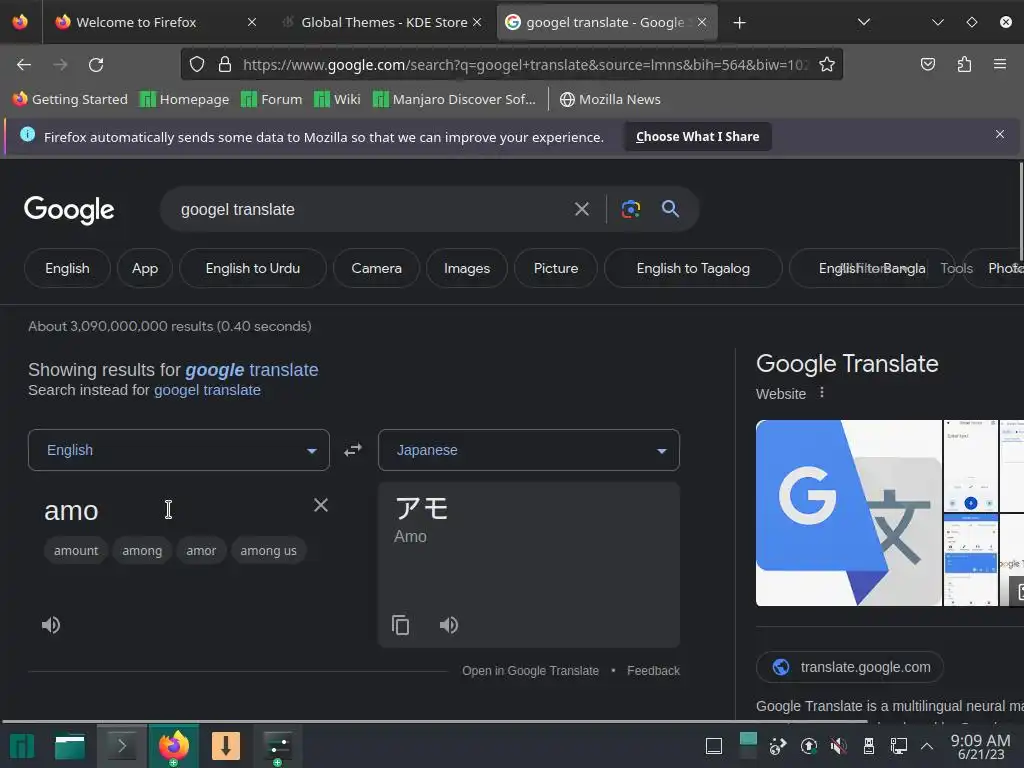List all tabs with the dropdown arrow
Viewport: 1024px width, 768px height.
tap(863, 22)
